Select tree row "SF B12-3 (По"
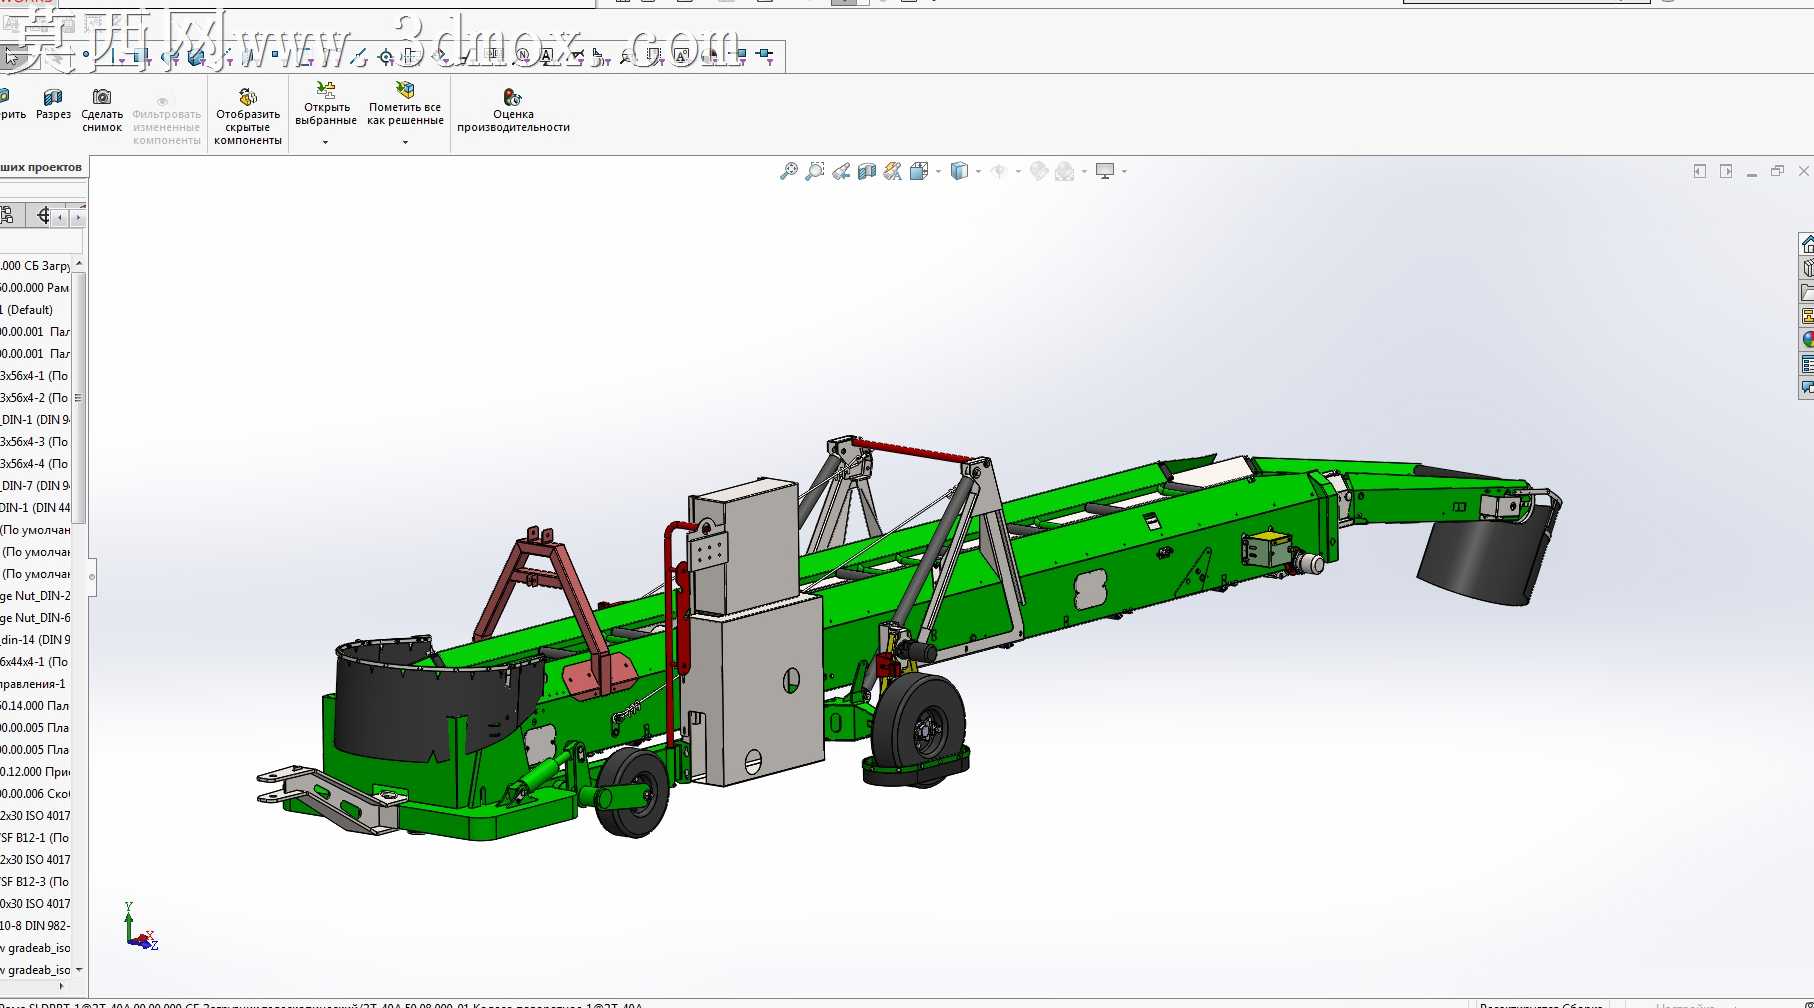The width and height of the screenshot is (1814, 1008). pyautogui.click(x=35, y=882)
